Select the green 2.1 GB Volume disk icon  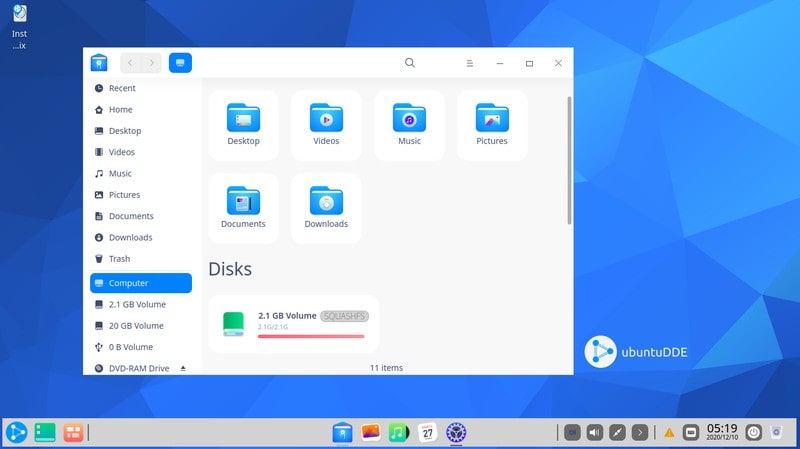click(234, 324)
